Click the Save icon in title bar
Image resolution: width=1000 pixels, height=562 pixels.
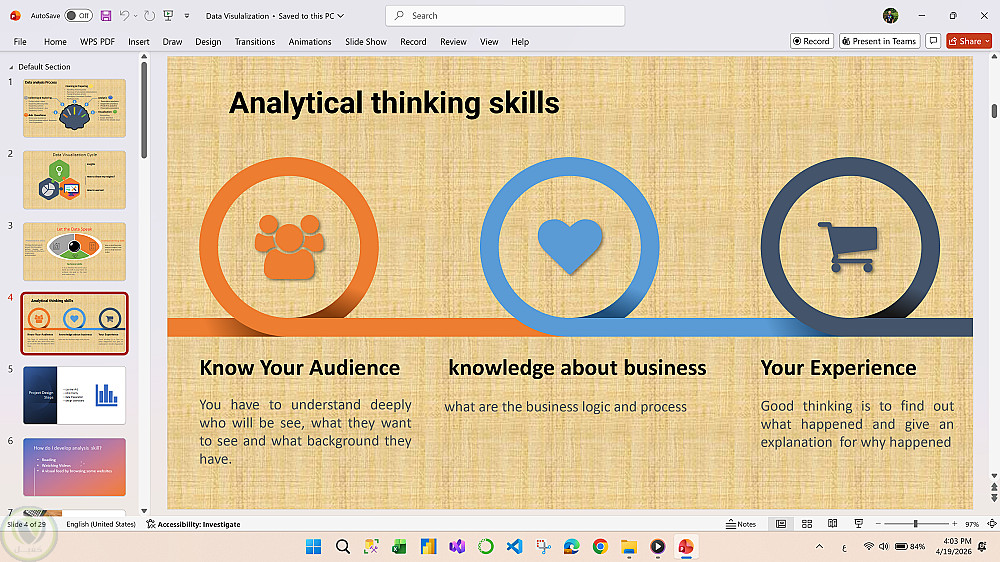coord(106,15)
